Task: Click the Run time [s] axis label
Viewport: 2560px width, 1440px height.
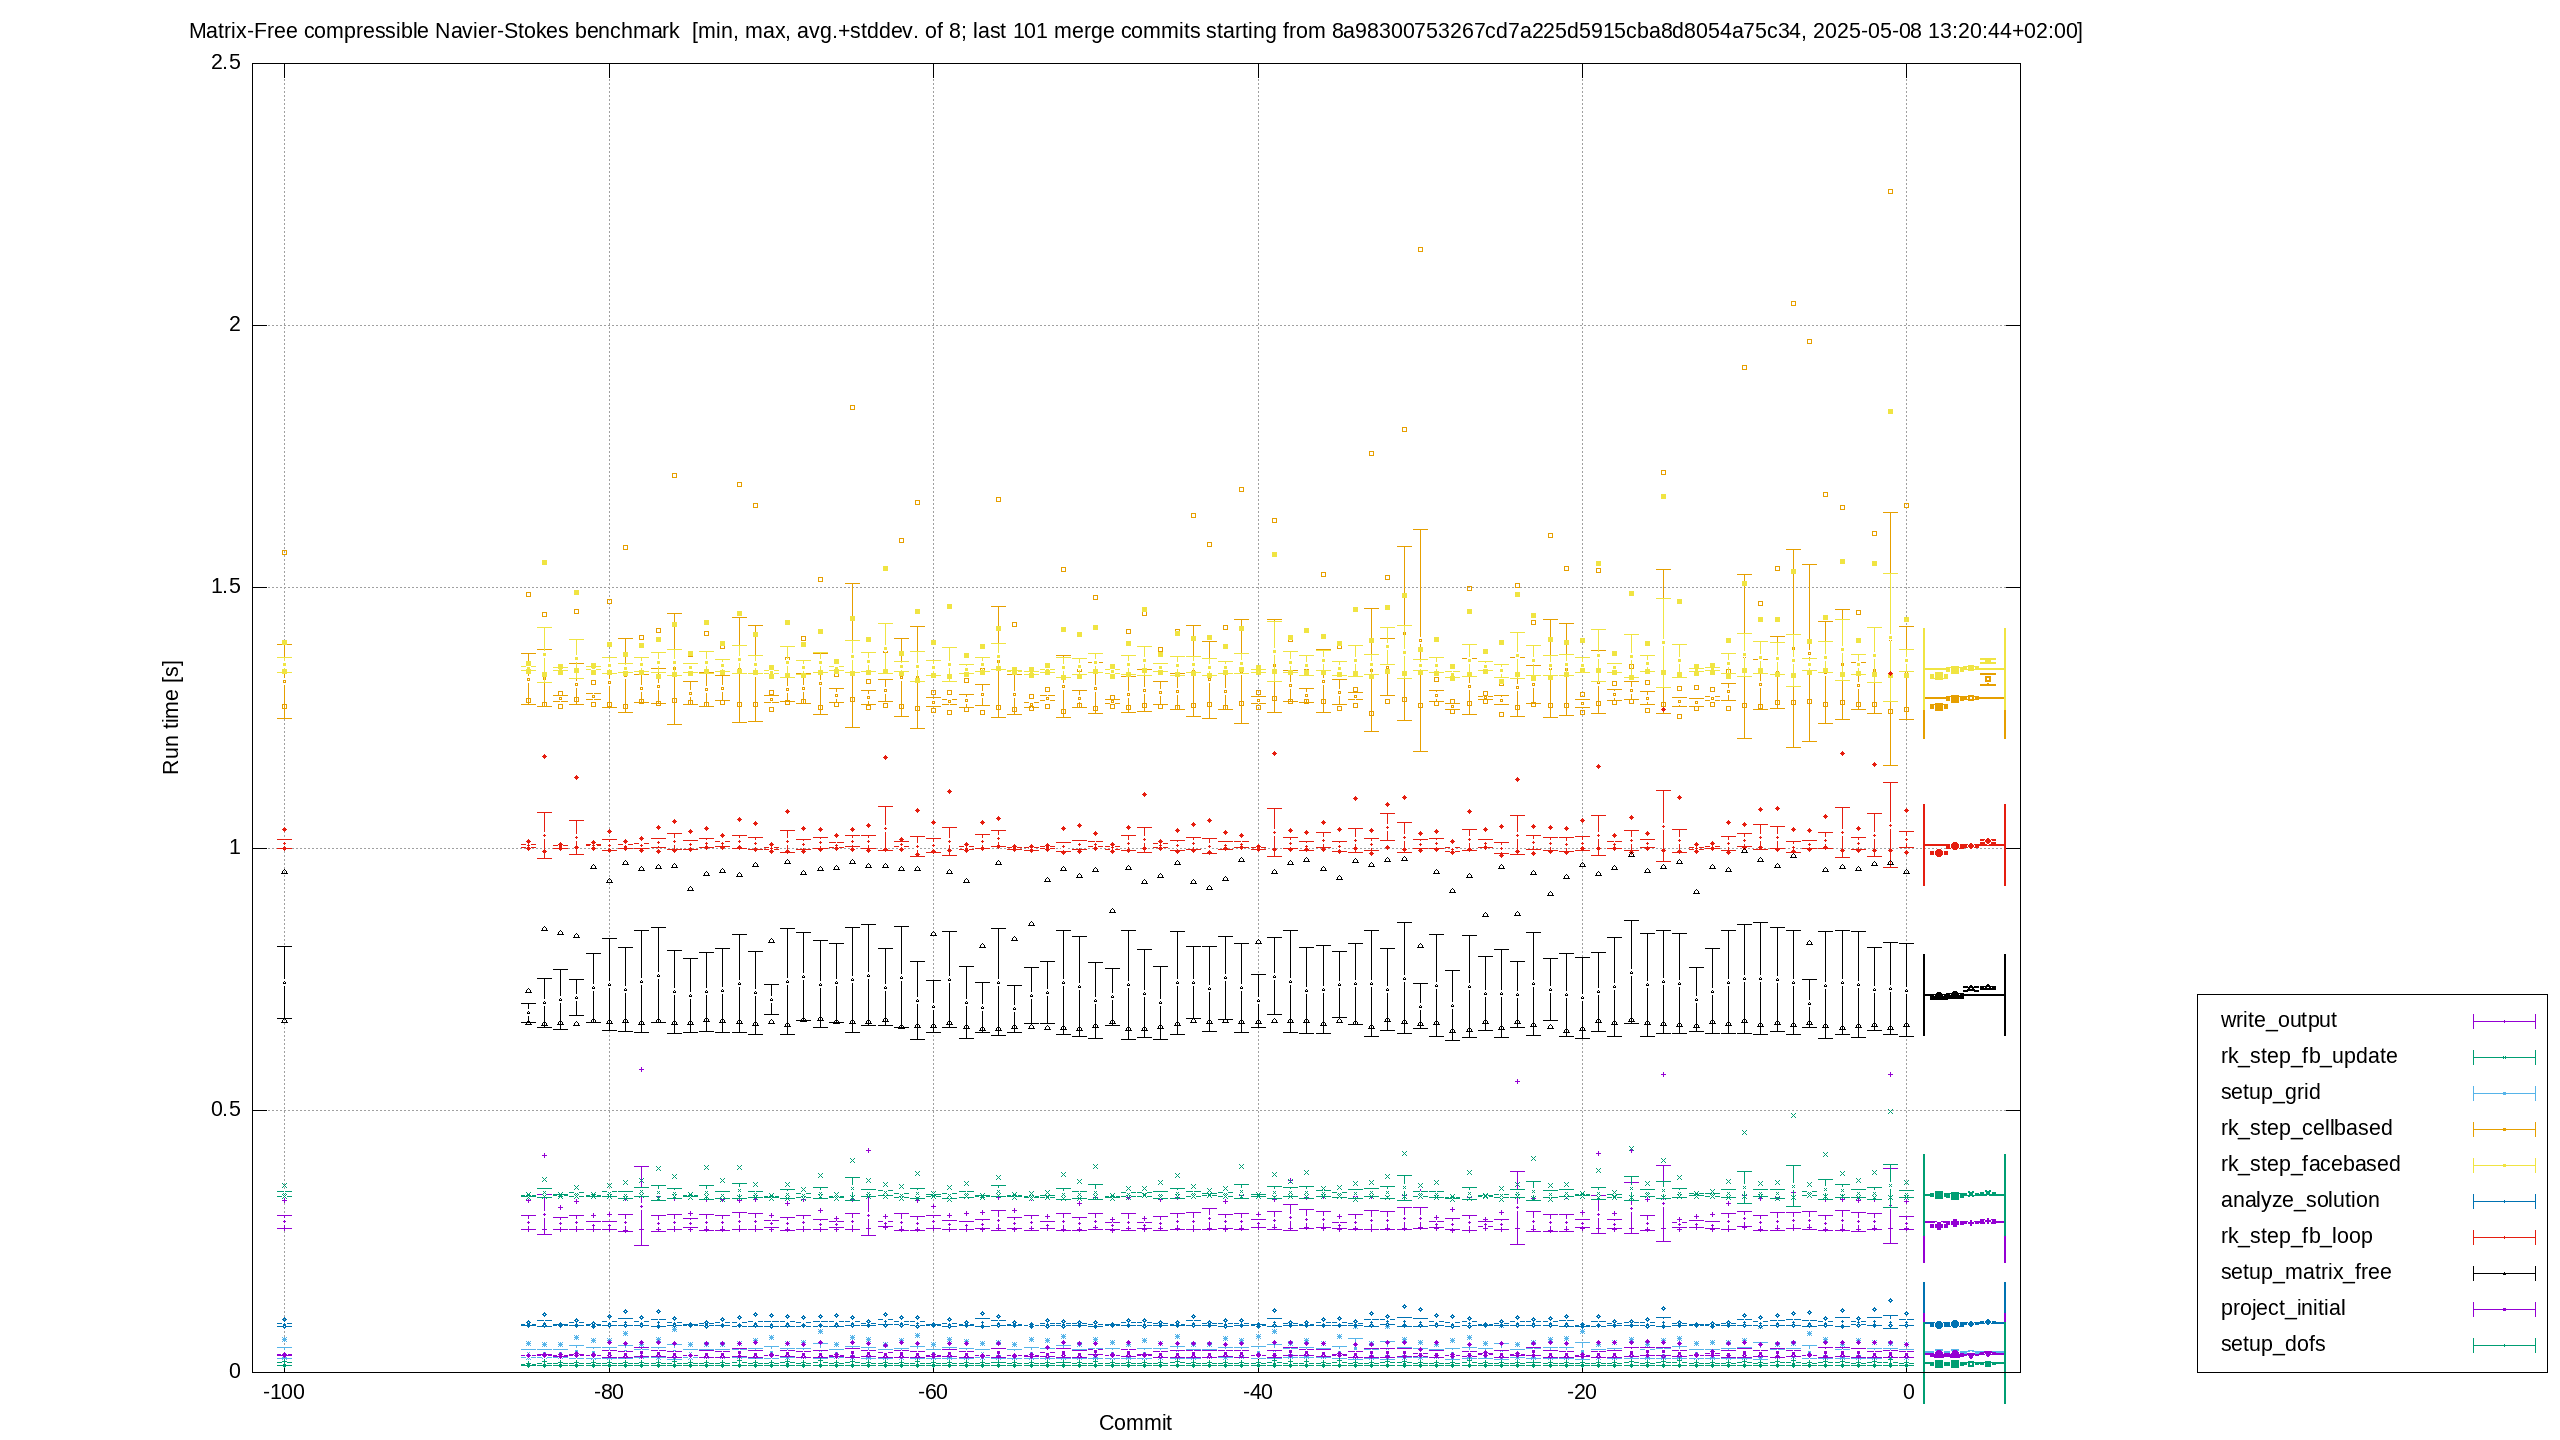Action: (x=171, y=717)
